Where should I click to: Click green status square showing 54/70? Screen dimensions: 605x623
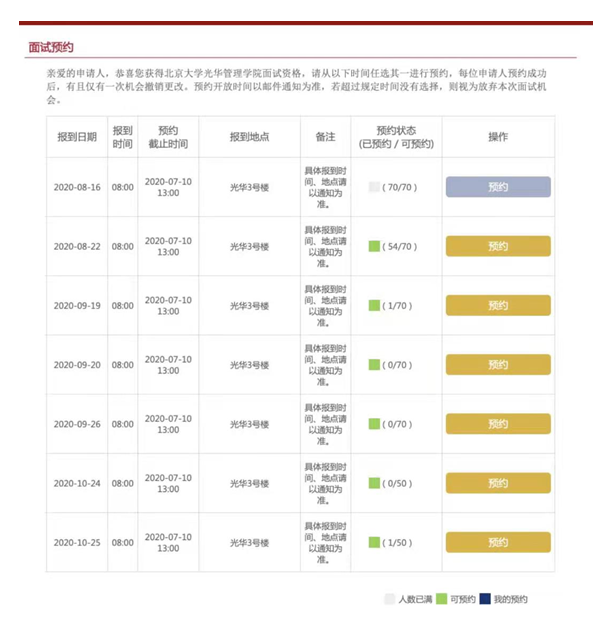[x=374, y=246]
